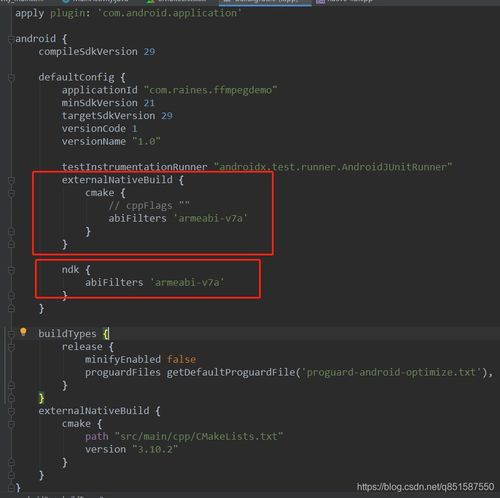Collapse the buildTypes block
This screenshot has width=500, height=498.
coord(11,334)
